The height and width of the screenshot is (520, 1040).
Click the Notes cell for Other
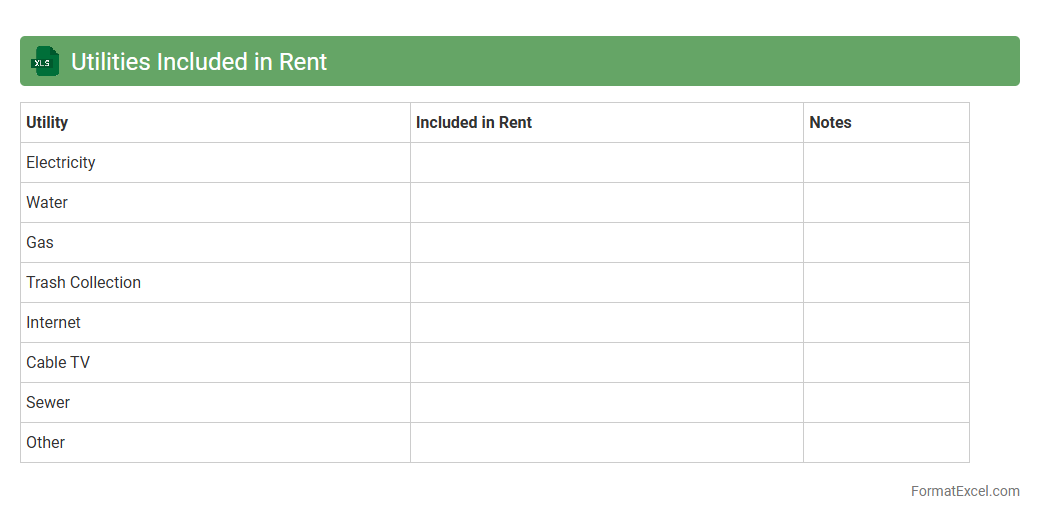click(x=886, y=442)
